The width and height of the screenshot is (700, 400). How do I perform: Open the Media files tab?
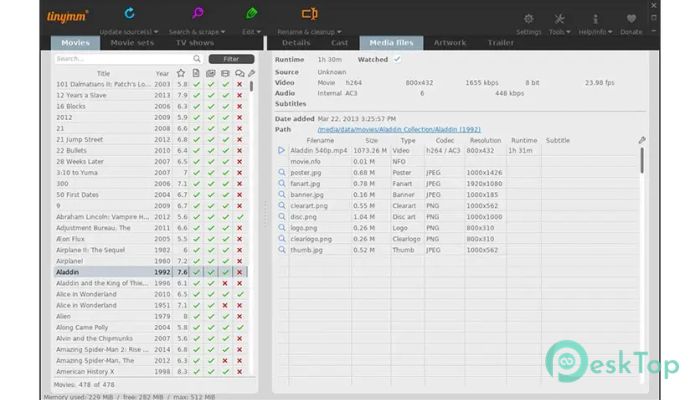(392, 43)
